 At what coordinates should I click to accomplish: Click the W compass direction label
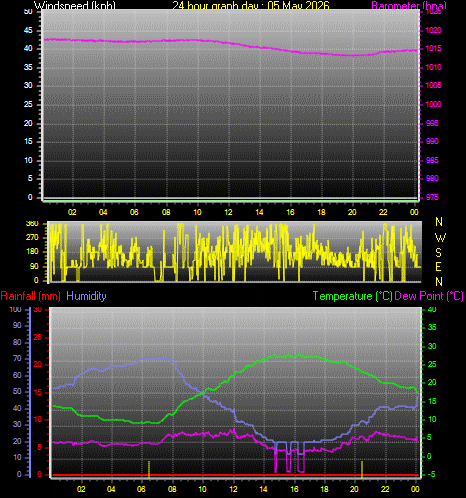click(440, 238)
